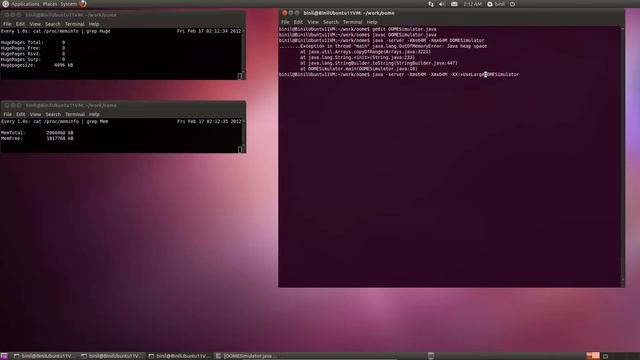
Task: Close the Mem watch terminal window
Action: (7, 105)
